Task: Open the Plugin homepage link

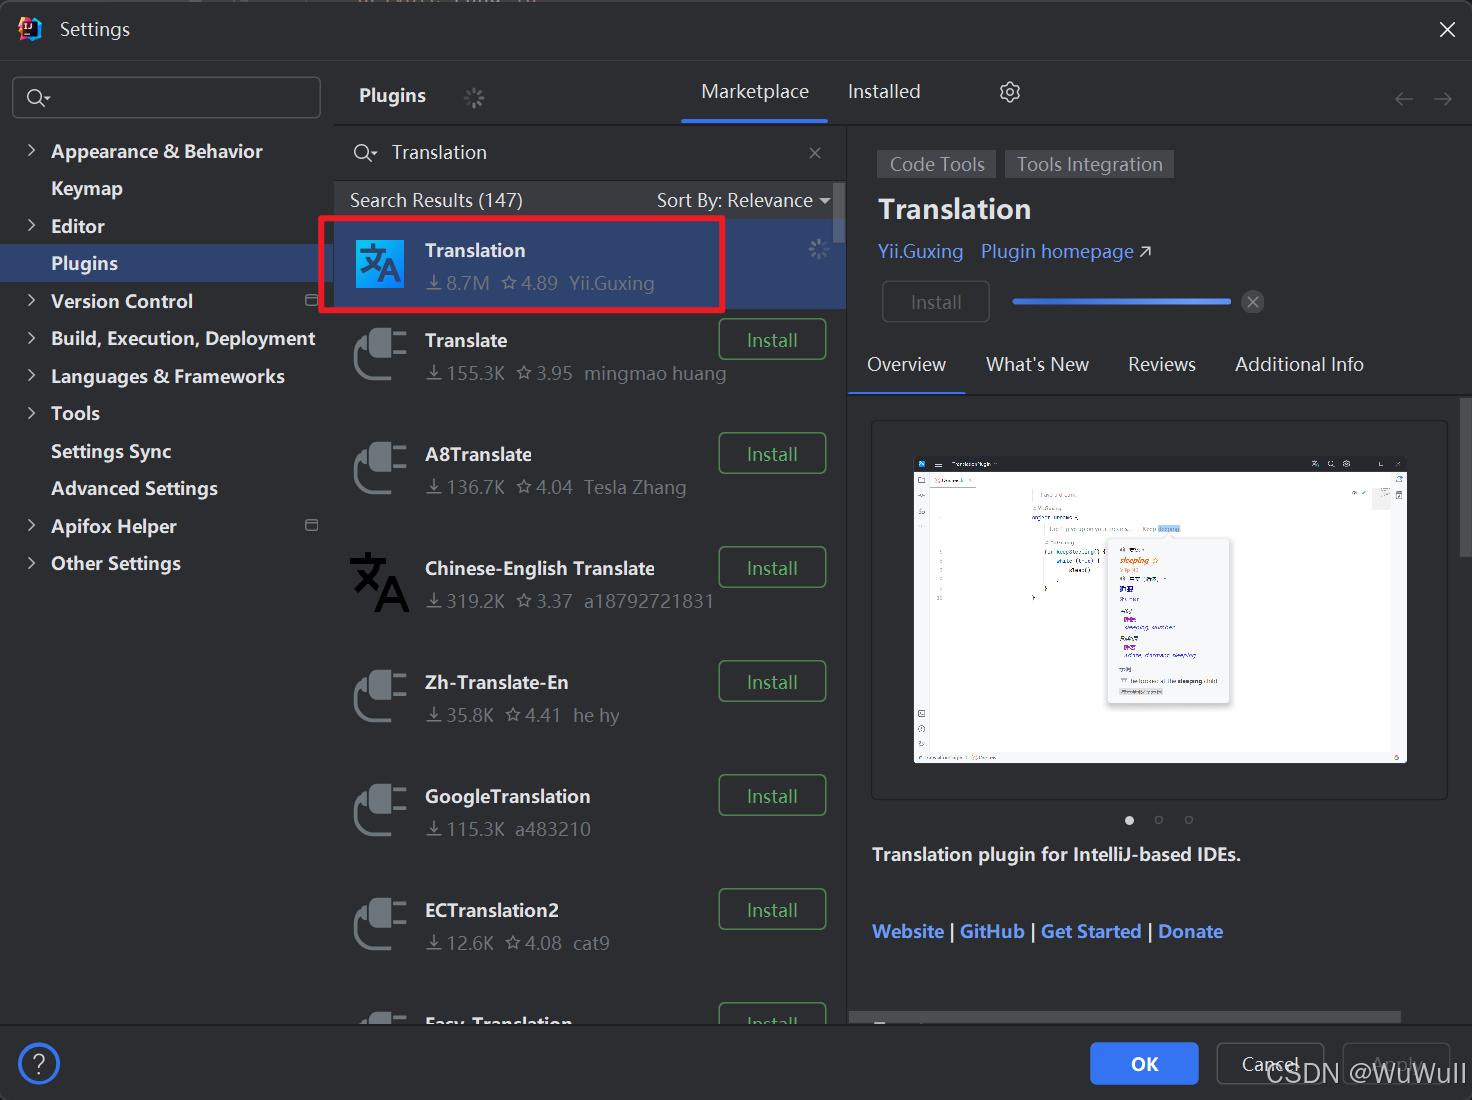Action: click(x=1066, y=252)
